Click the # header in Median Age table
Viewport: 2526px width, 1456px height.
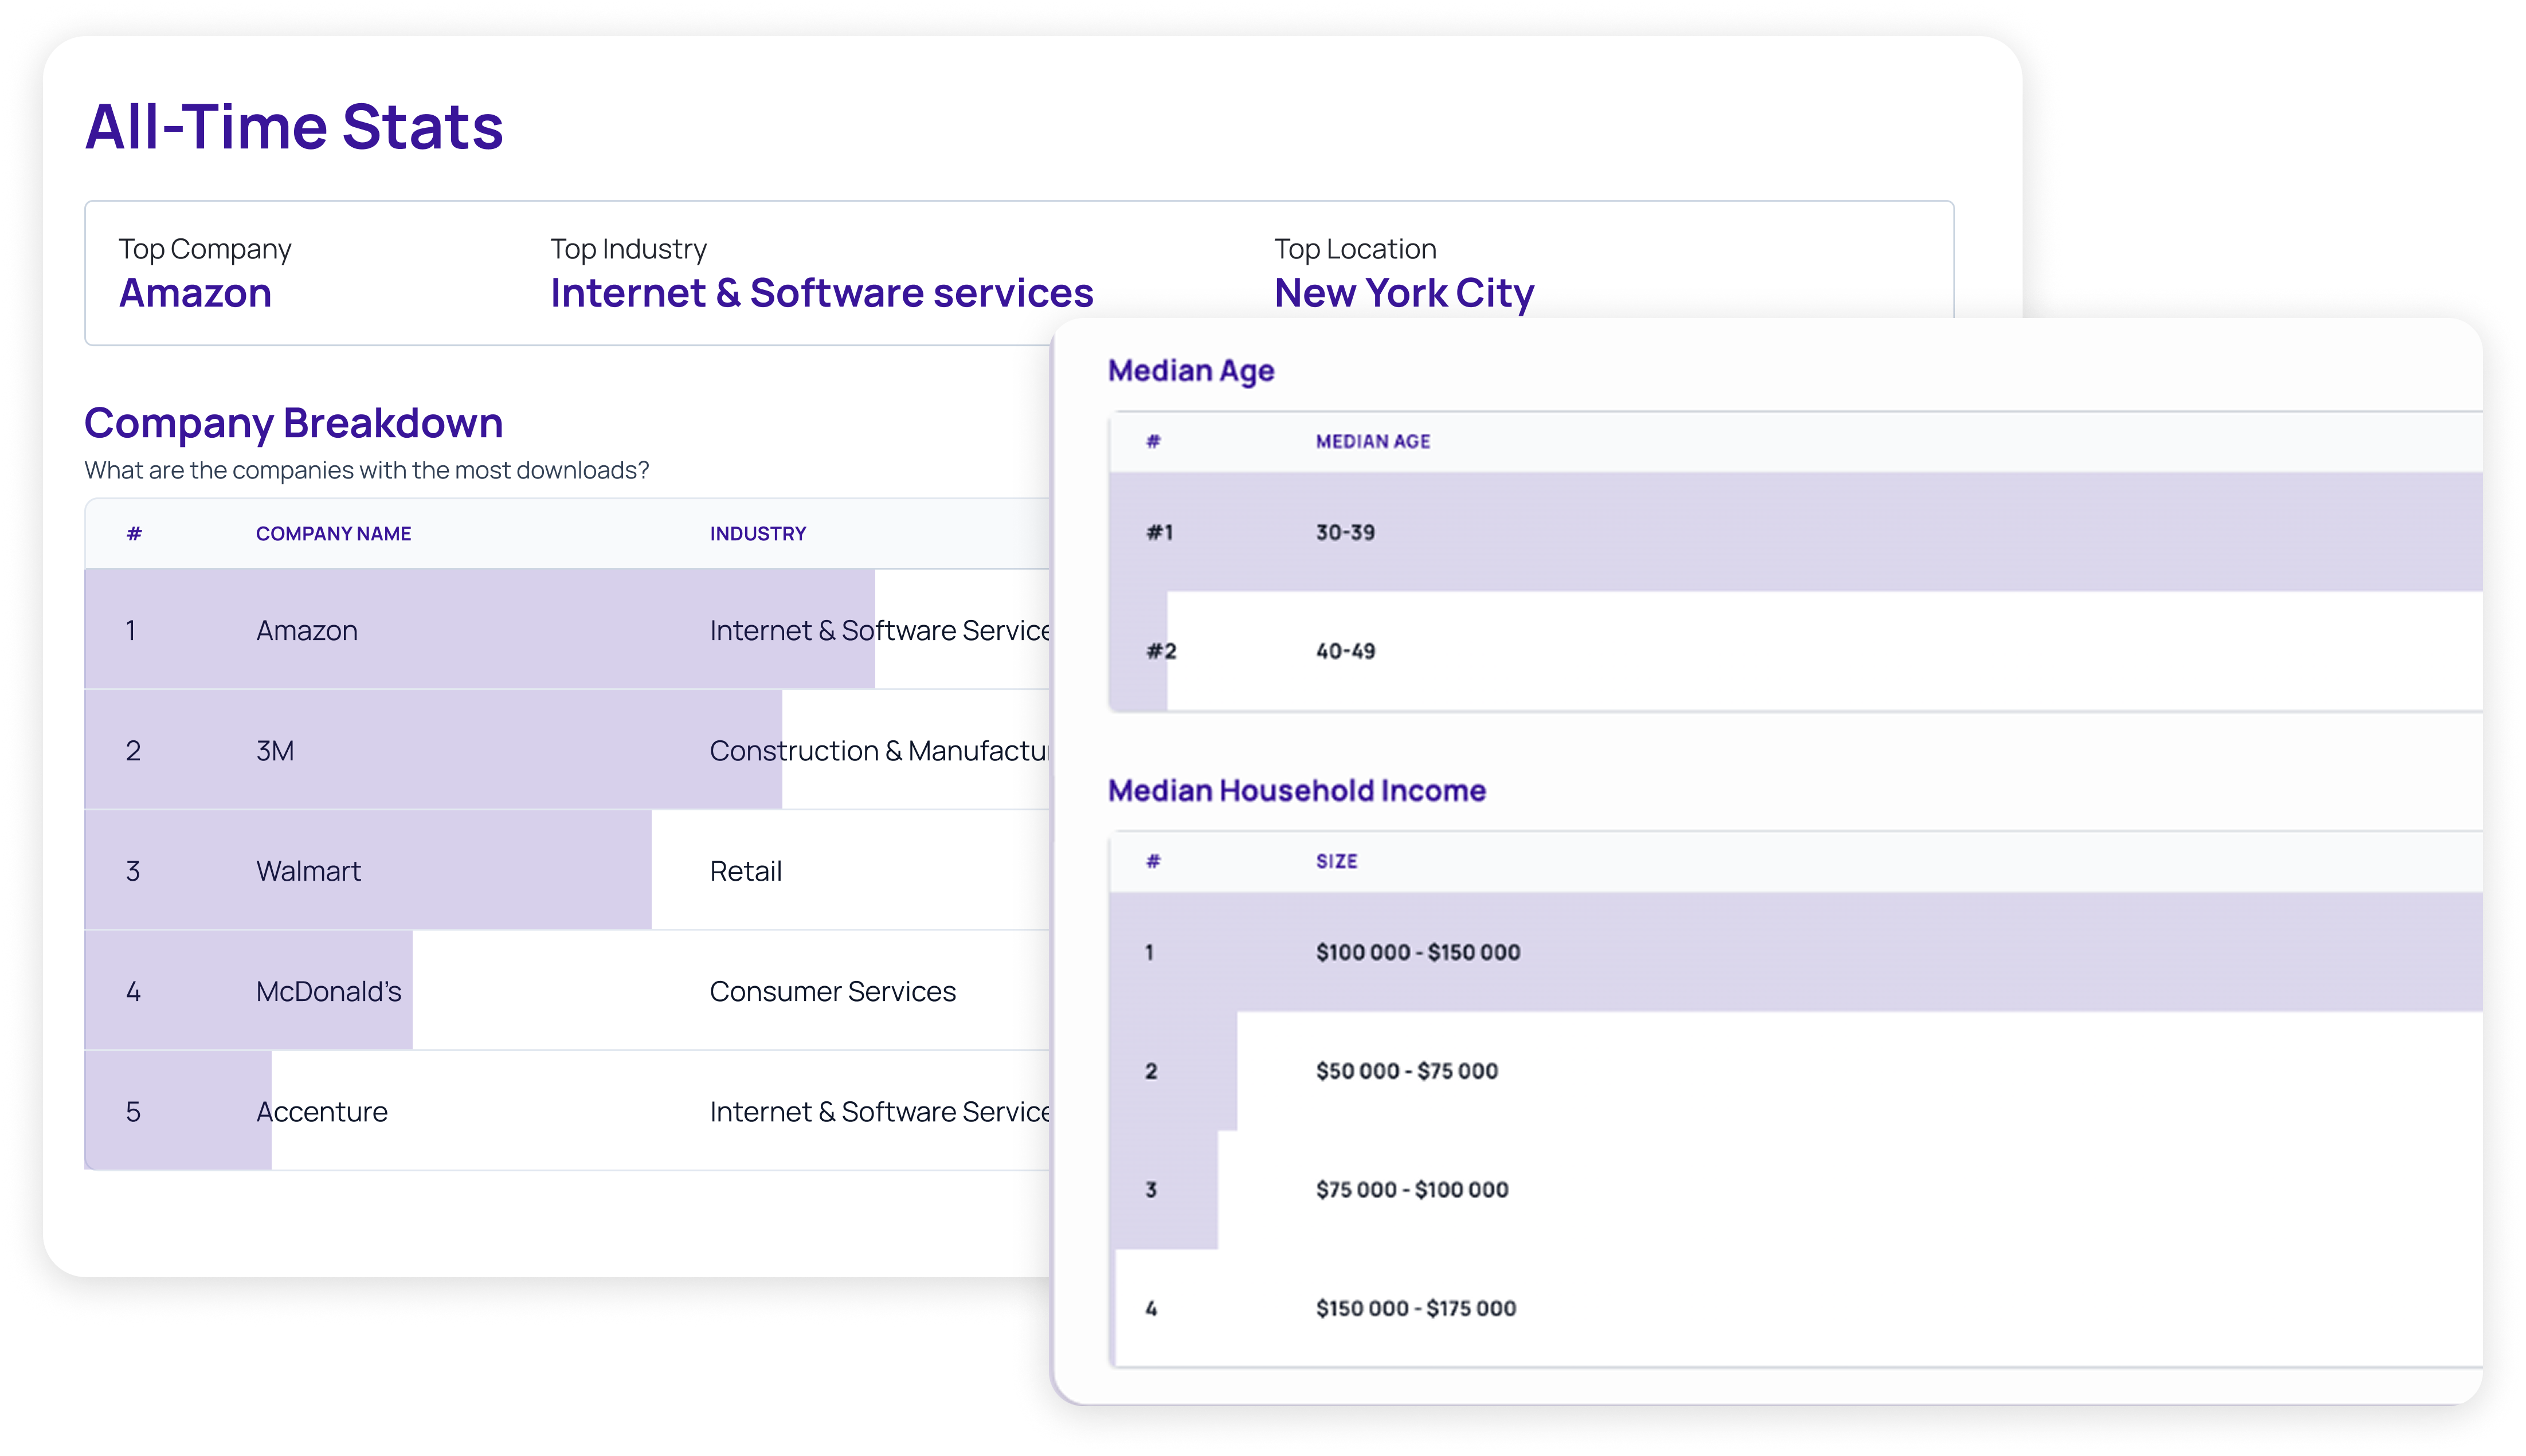1153,442
